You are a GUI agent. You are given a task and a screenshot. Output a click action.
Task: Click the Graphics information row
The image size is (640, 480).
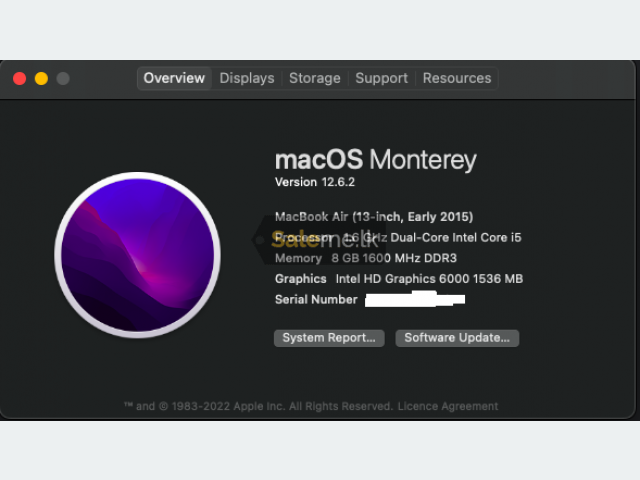(399, 279)
